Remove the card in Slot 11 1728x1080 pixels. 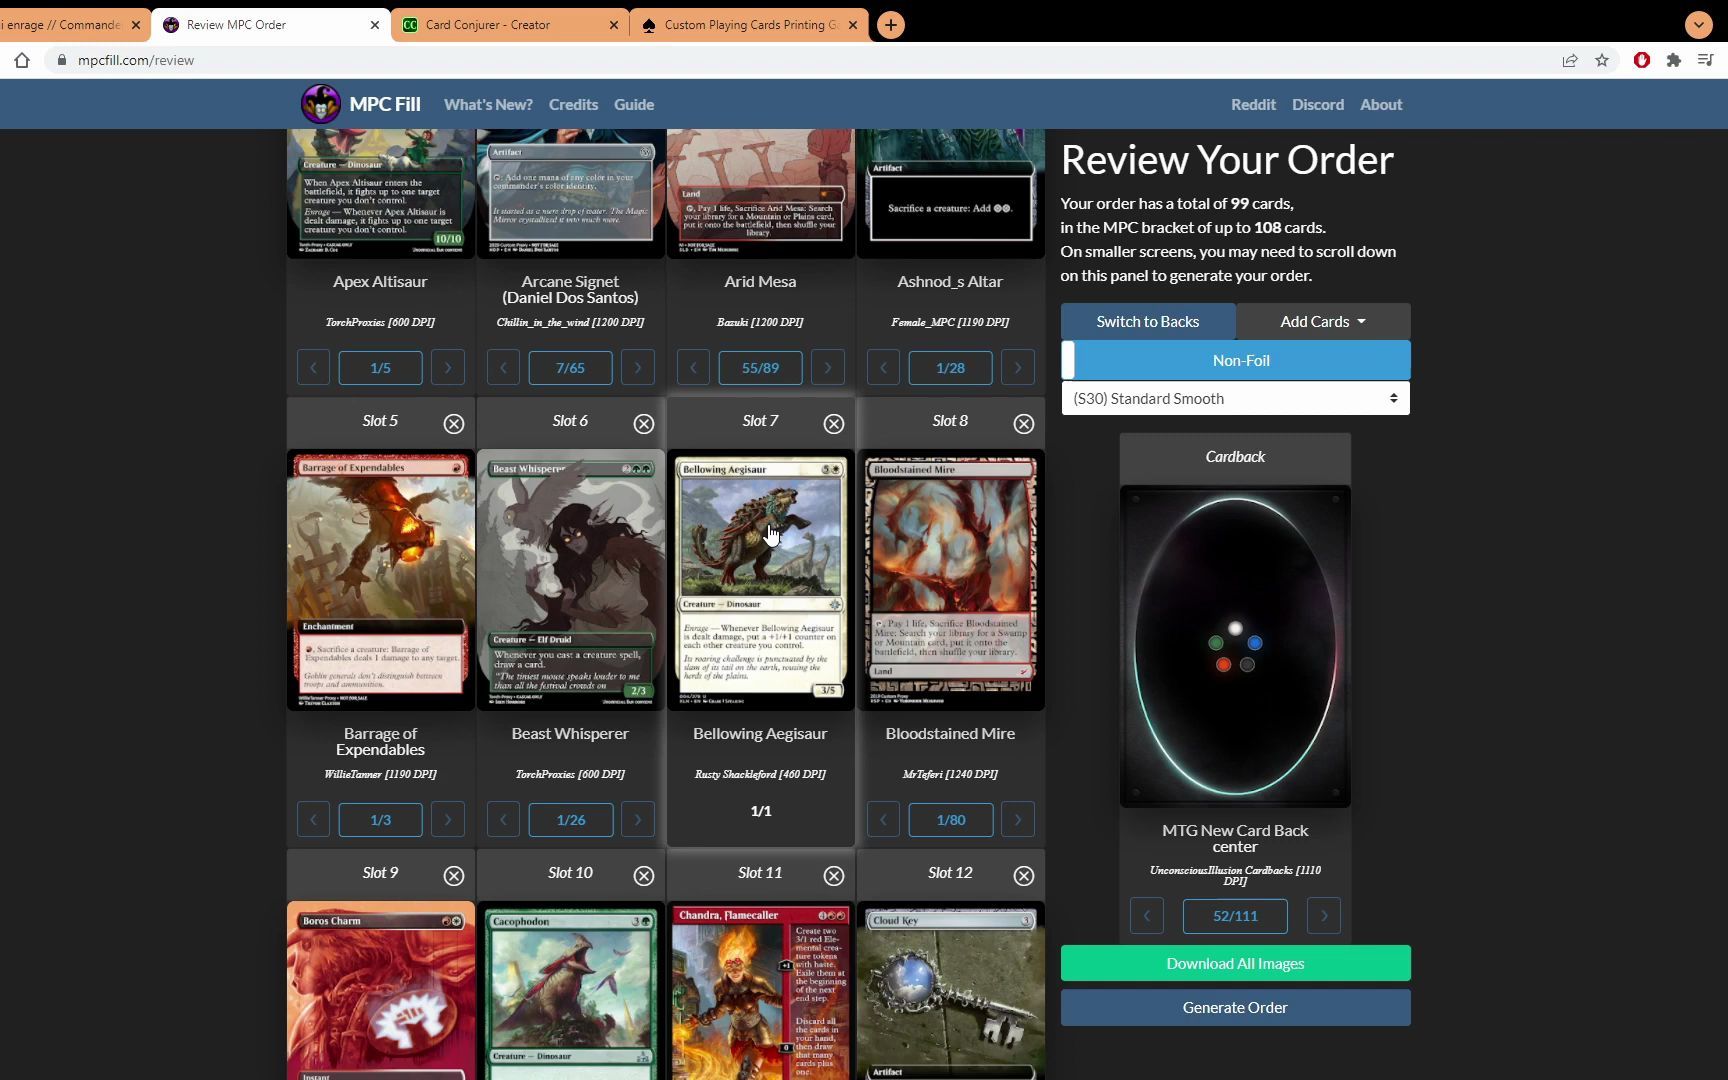pos(834,876)
